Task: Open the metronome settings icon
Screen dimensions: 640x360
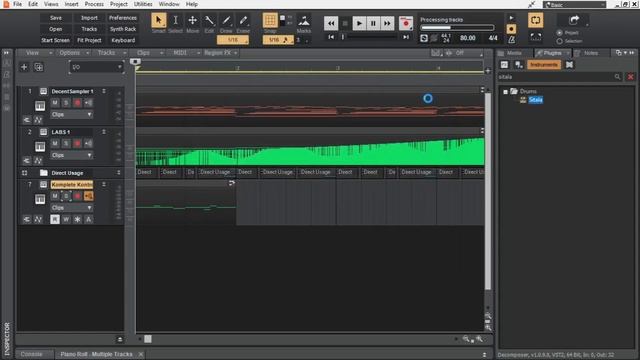Action: coord(511,40)
